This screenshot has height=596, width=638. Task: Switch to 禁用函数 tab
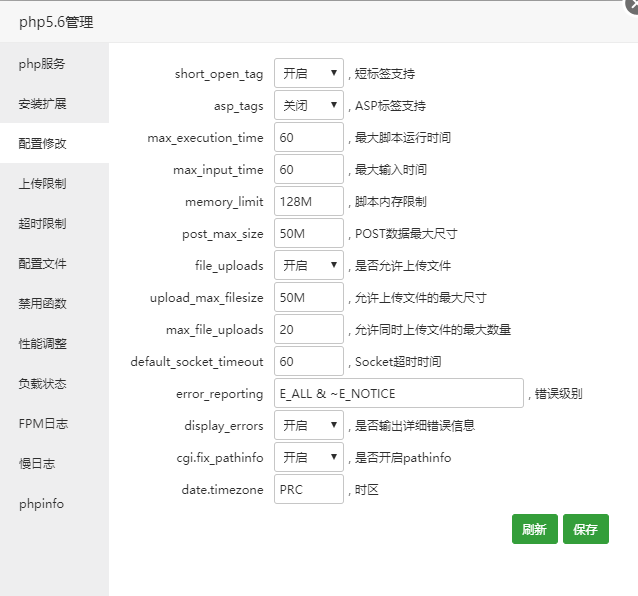[55, 303]
